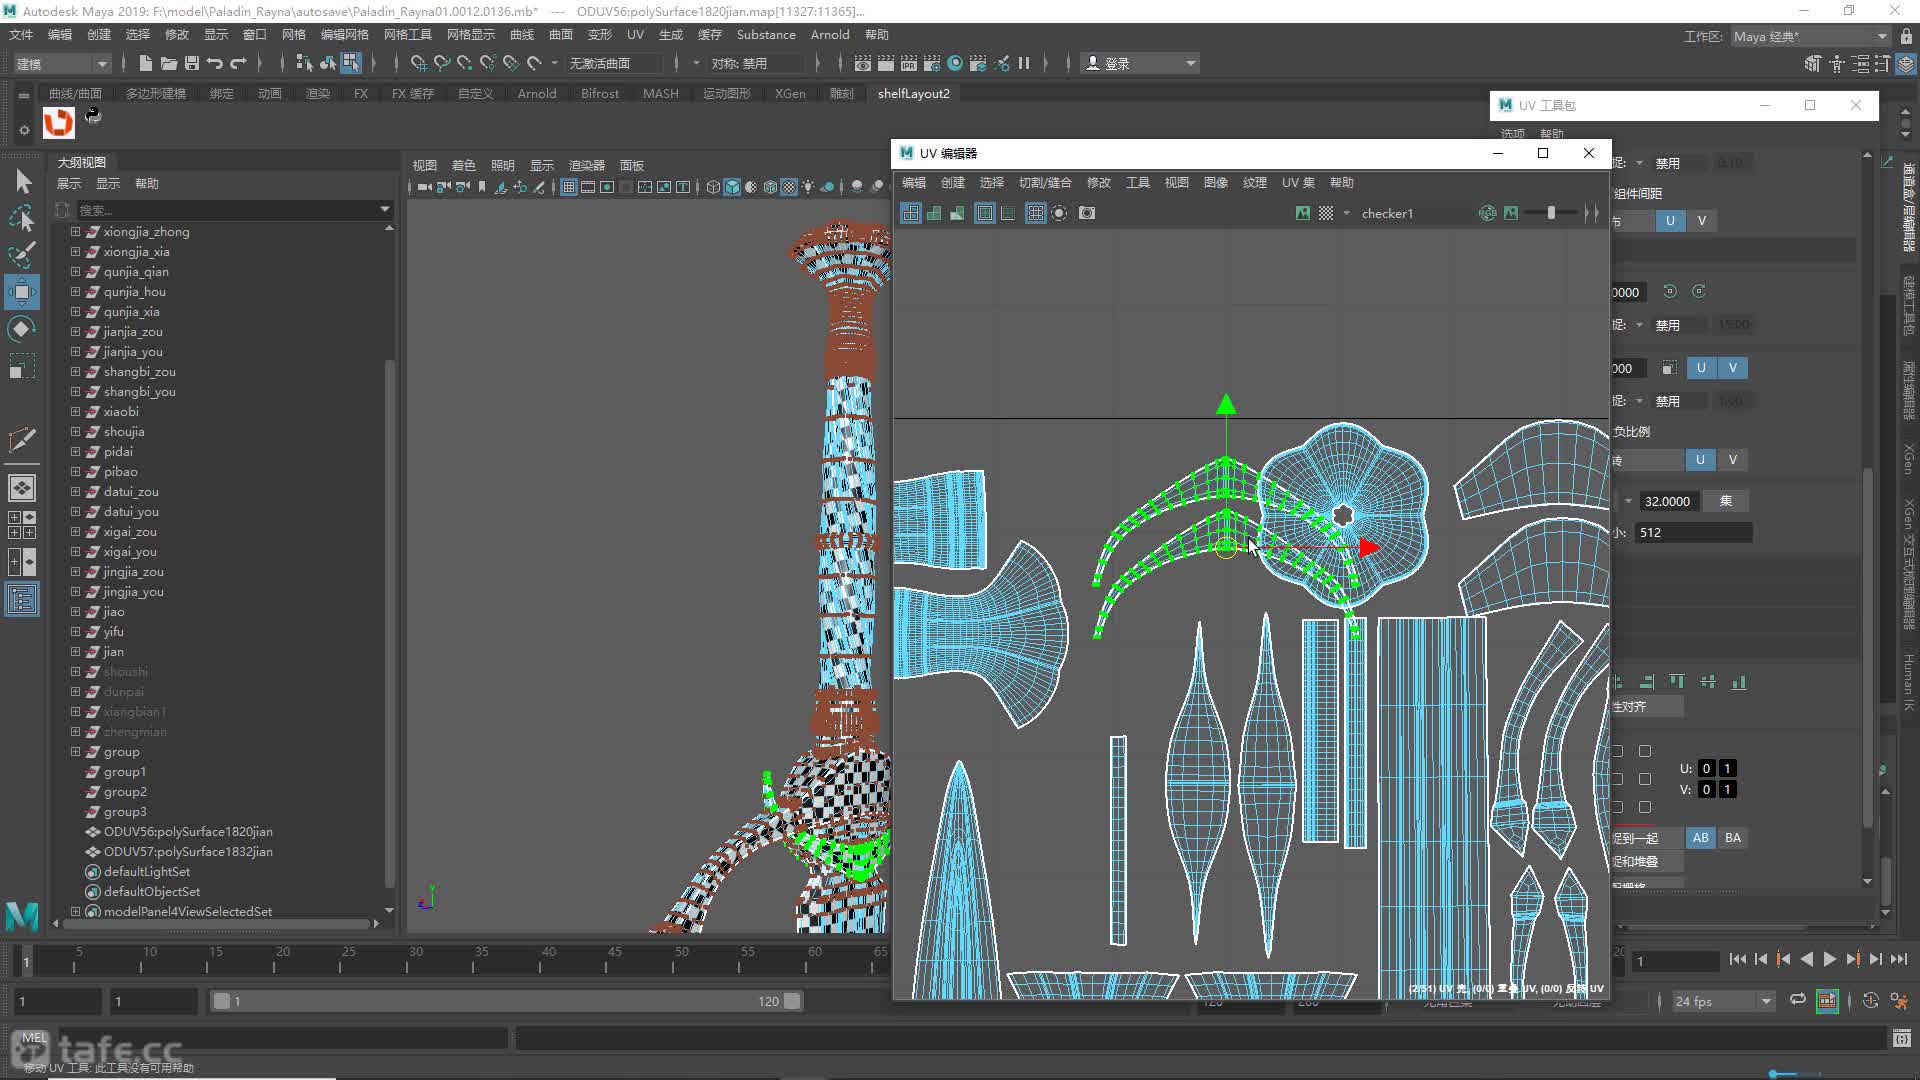Select the shoujia item in outliner
The width and height of the screenshot is (1920, 1080).
pyautogui.click(x=124, y=431)
